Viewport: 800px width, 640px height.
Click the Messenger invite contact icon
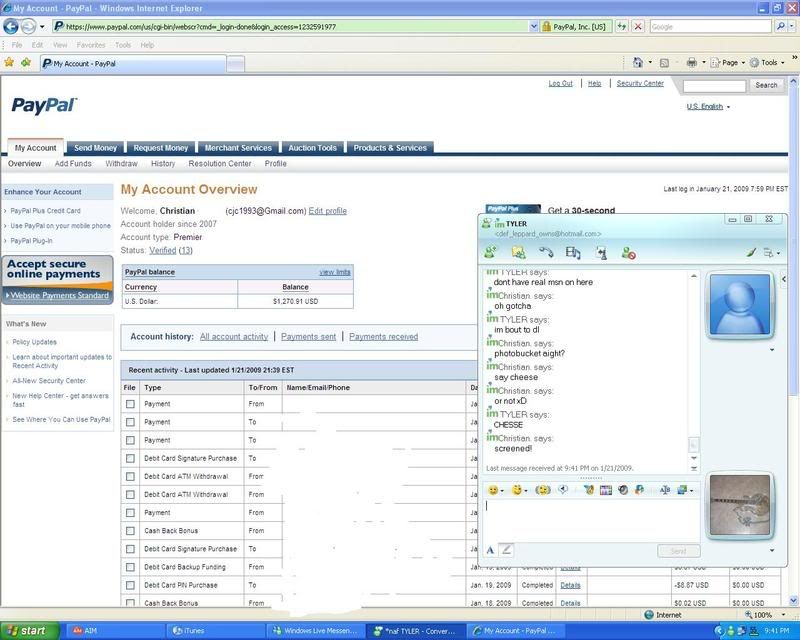pos(490,253)
